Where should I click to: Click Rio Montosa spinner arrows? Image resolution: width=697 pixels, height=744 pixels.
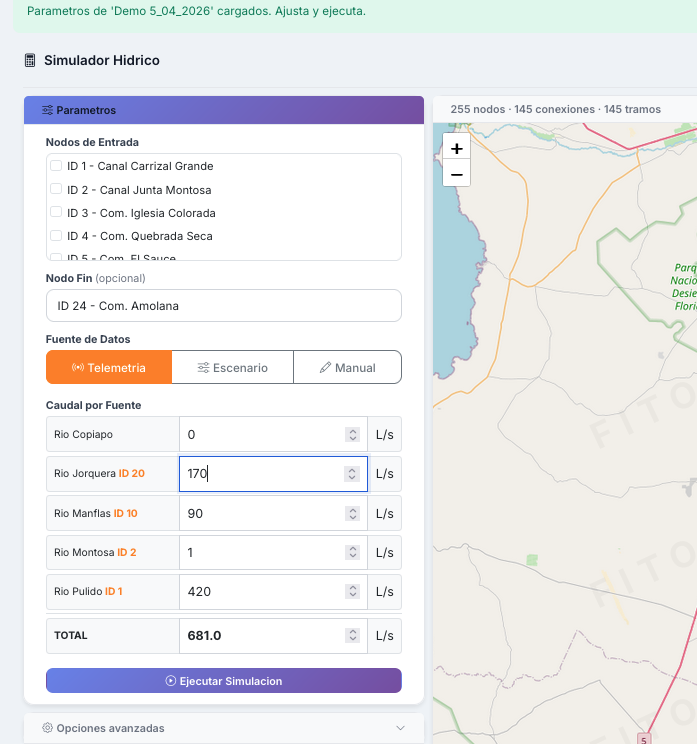tap(353, 552)
